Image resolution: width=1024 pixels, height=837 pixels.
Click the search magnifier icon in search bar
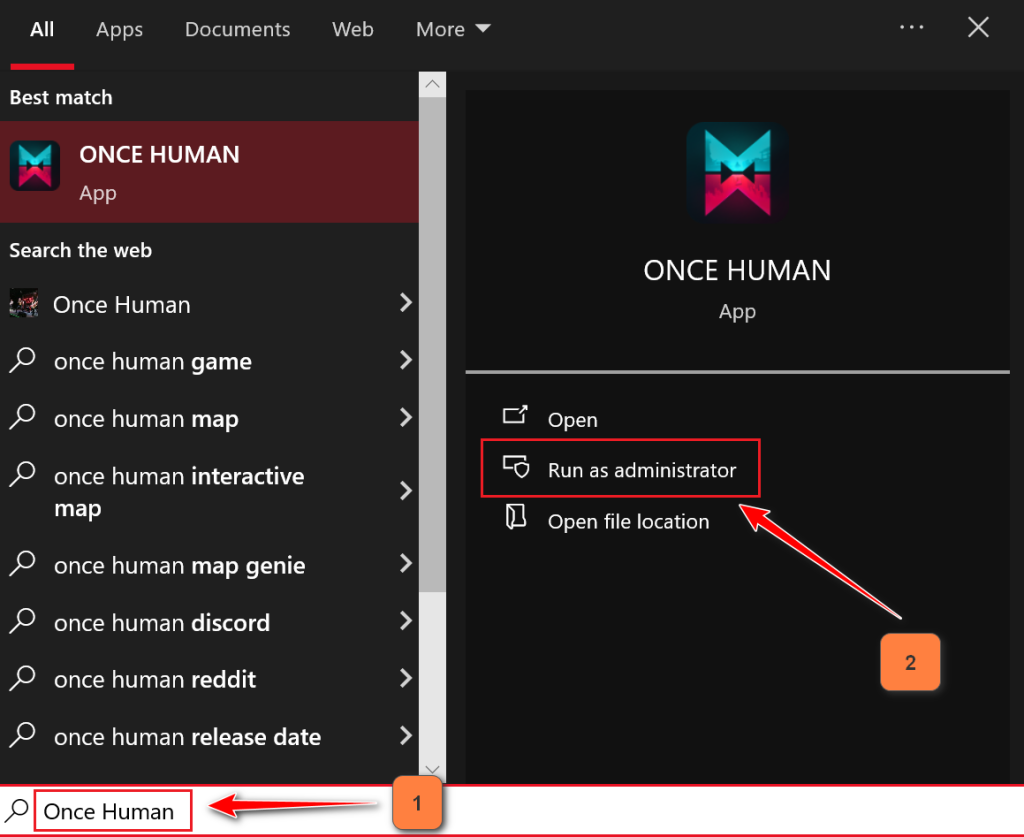pyautogui.click(x=17, y=810)
